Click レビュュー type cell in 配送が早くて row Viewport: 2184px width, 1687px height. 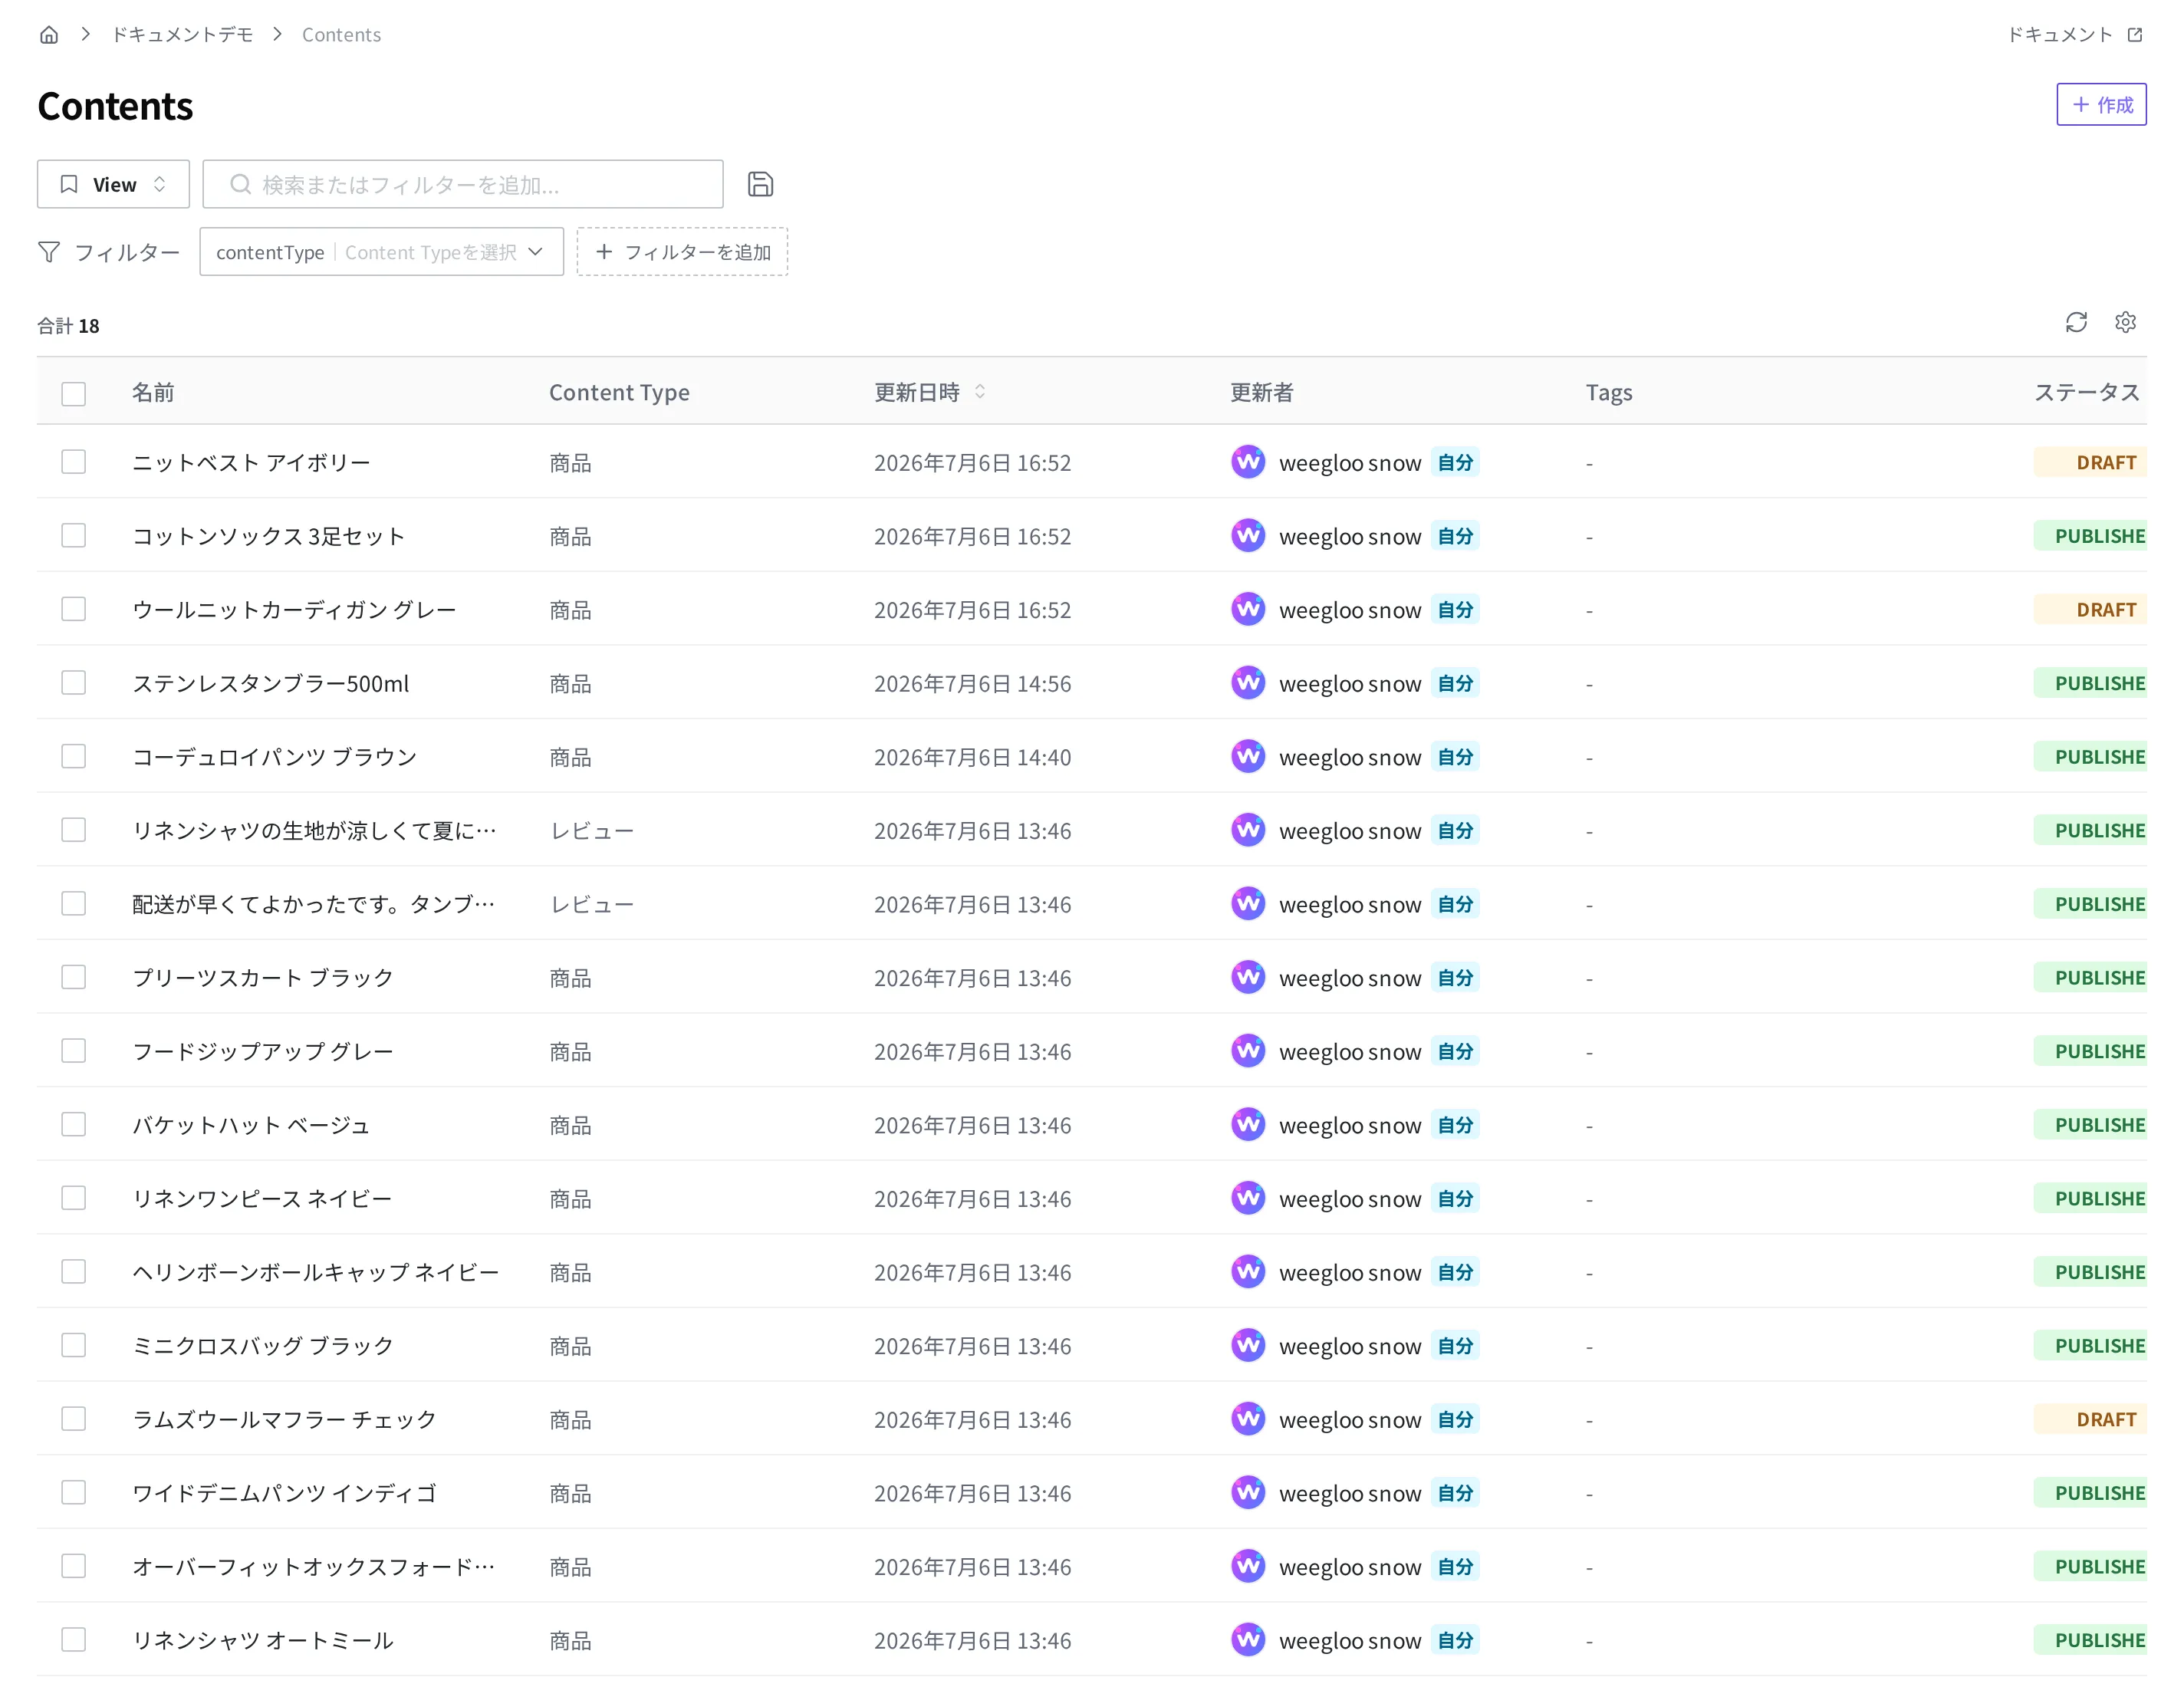tap(591, 905)
